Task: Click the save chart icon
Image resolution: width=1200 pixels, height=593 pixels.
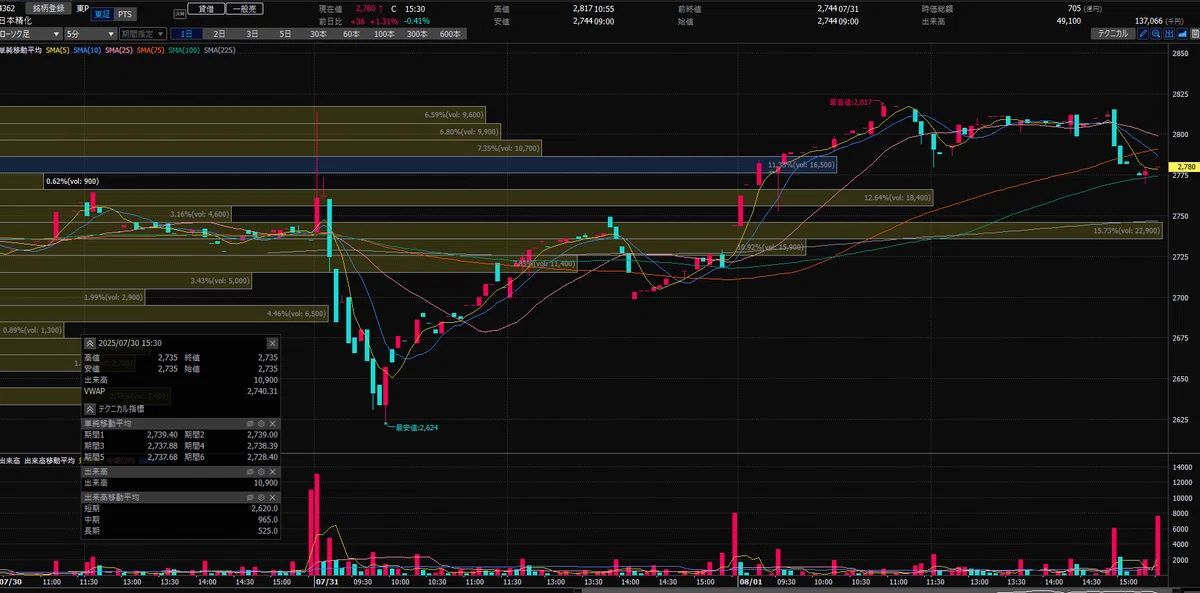Action: [x=1194, y=33]
